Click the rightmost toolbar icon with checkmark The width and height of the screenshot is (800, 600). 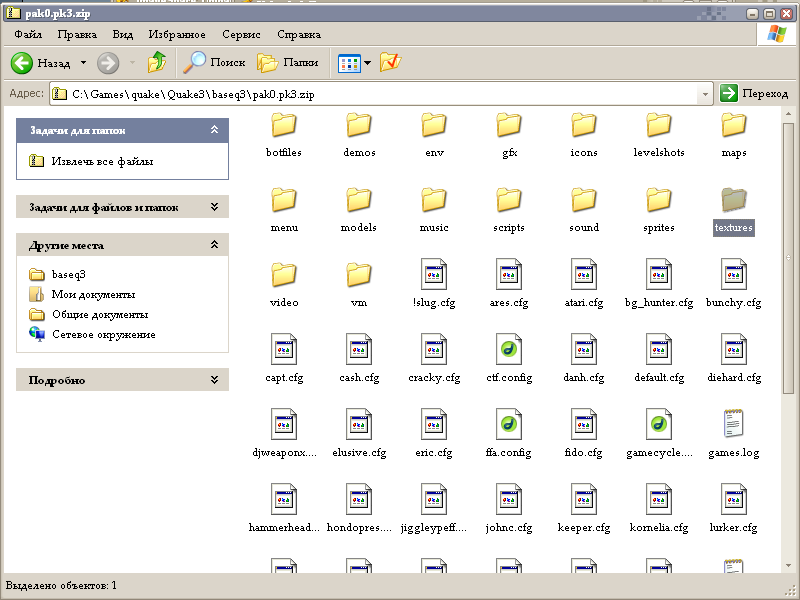tap(390, 63)
